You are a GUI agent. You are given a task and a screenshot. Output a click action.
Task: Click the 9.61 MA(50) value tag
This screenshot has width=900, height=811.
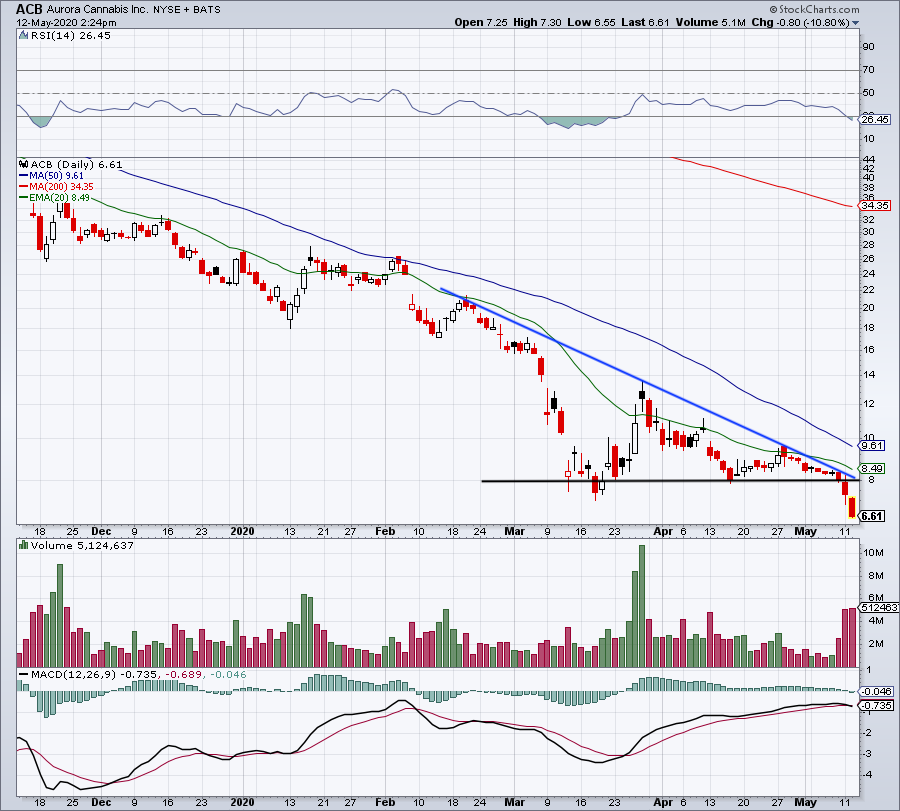click(871, 445)
